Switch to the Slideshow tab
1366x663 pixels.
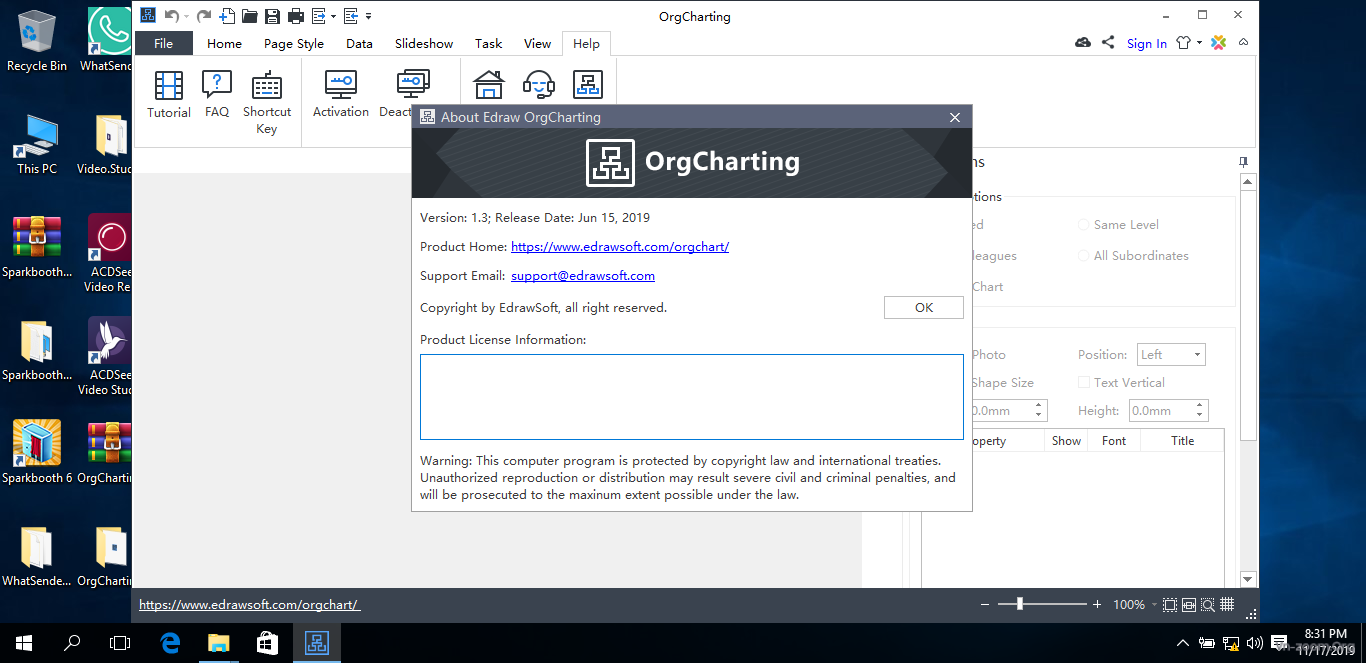[424, 43]
